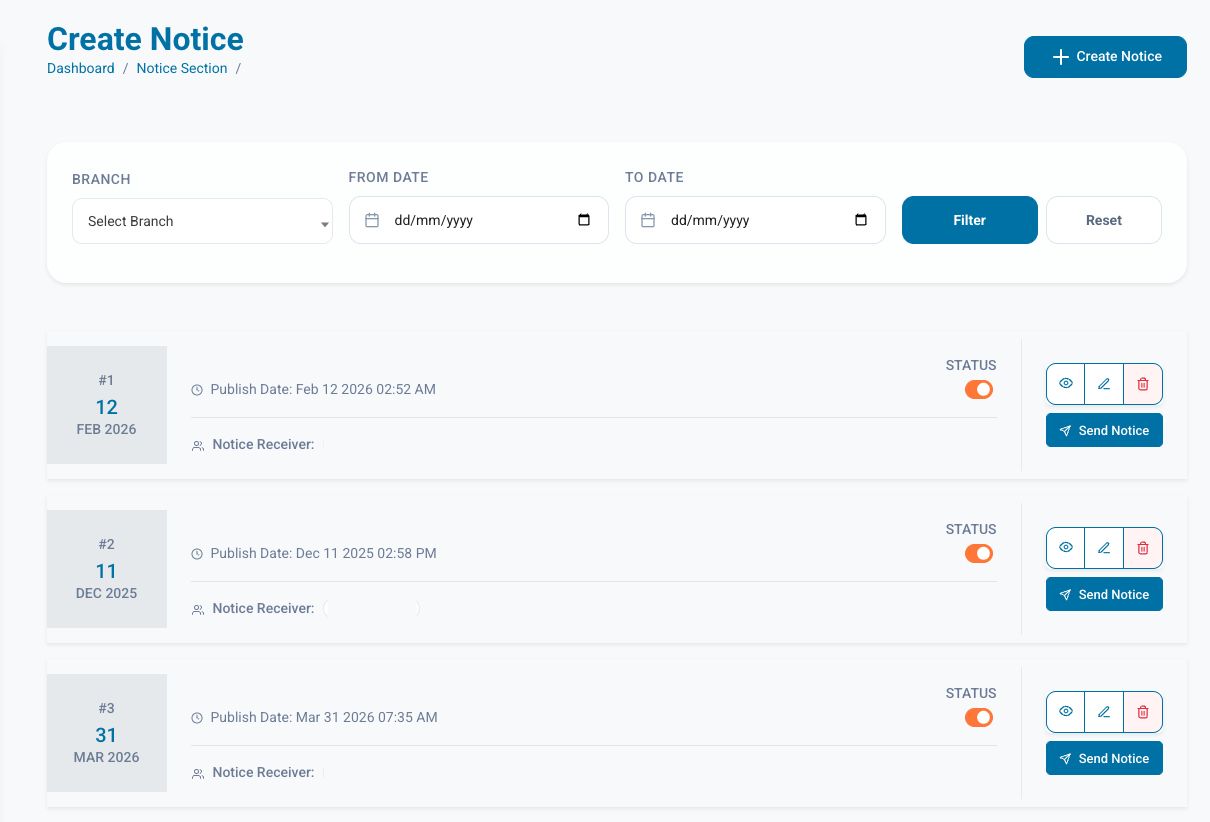Screen dimensions: 1210x822
Task: Apply the Filter button
Action: tap(969, 220)
